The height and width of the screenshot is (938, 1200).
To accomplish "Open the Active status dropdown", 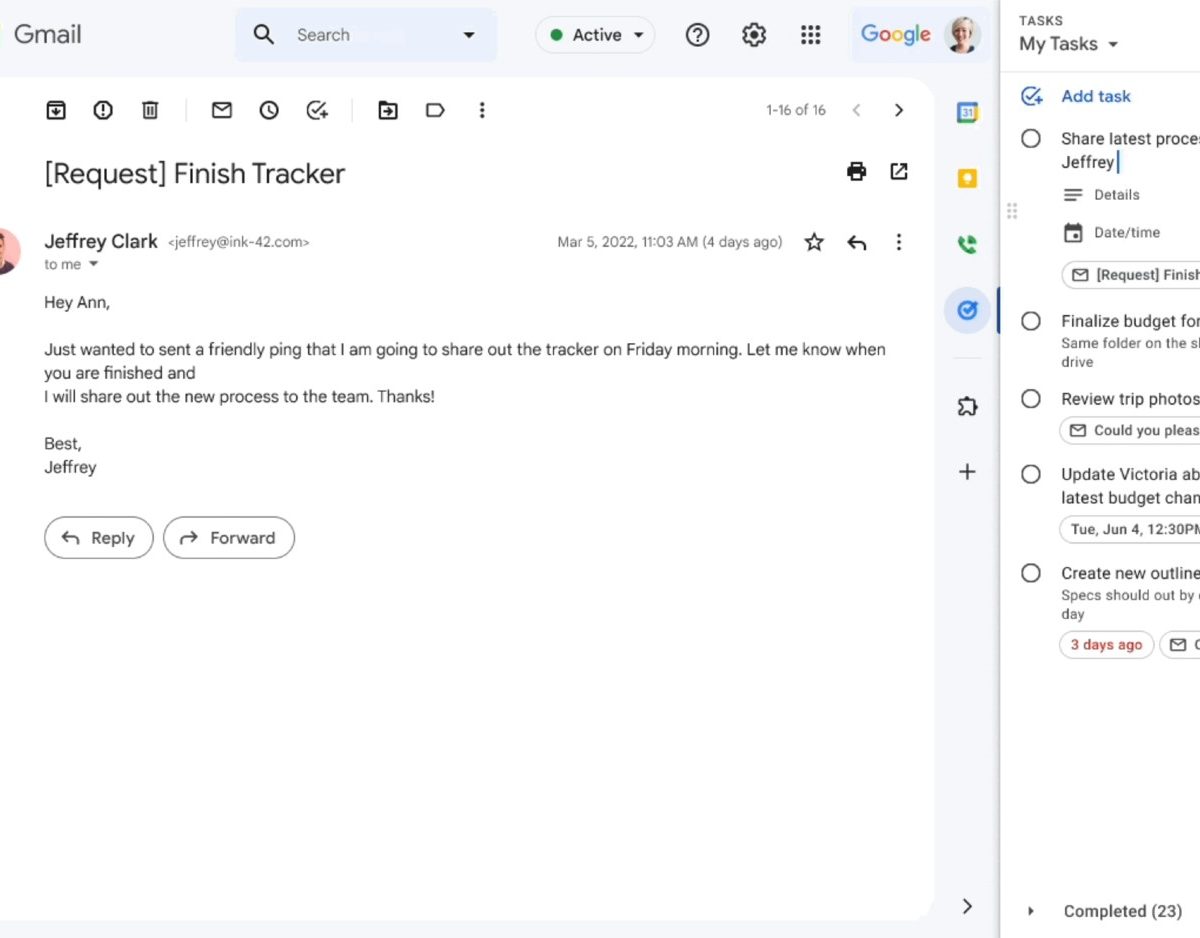I will point(596,35).
